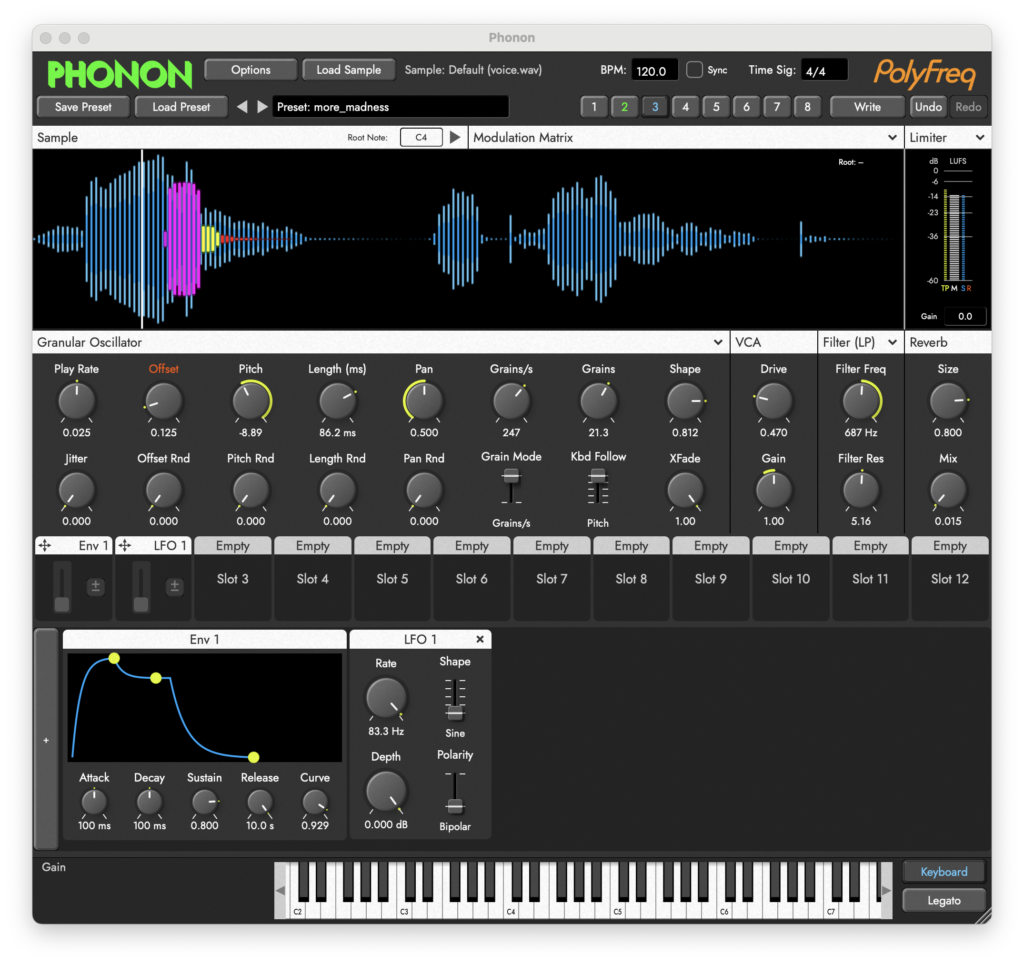This screenshot has width=1024, height=964.
Task: Open the Granular Oscillator dropdown arrow
Action: [x=718, y=342]
